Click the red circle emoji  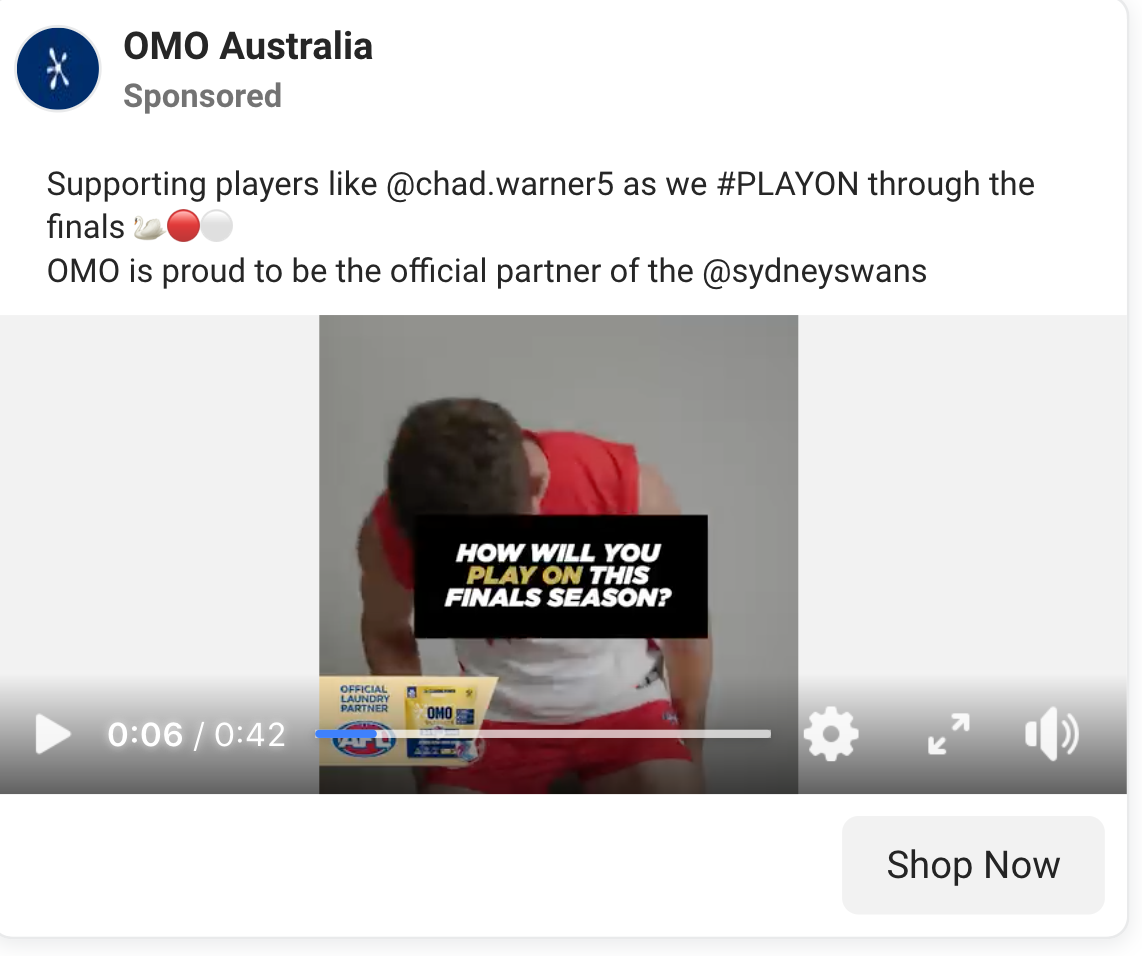pos(183,226)
